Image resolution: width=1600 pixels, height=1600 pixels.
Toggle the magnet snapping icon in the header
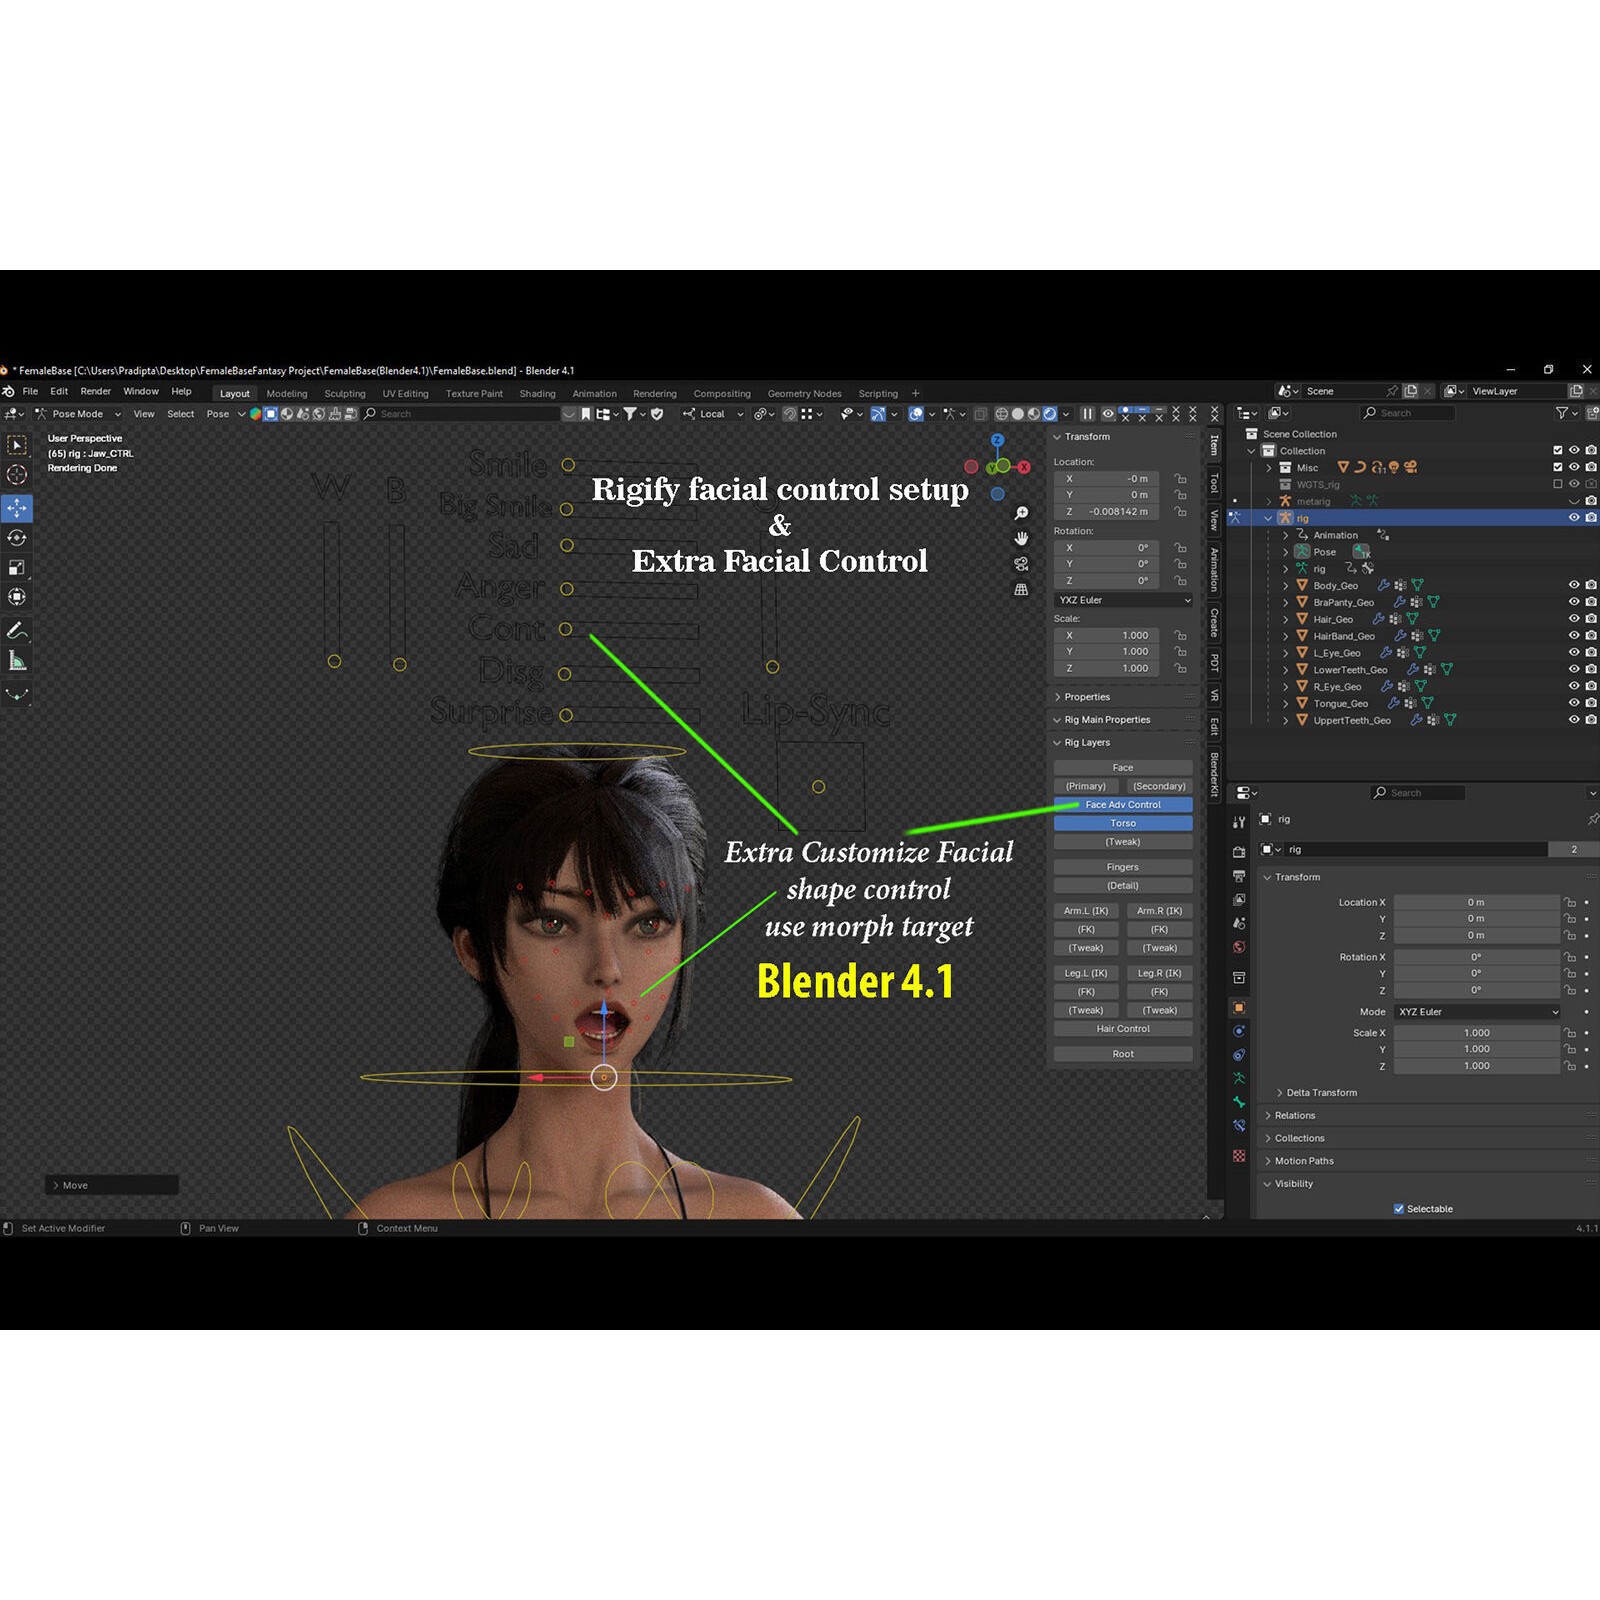791,413
